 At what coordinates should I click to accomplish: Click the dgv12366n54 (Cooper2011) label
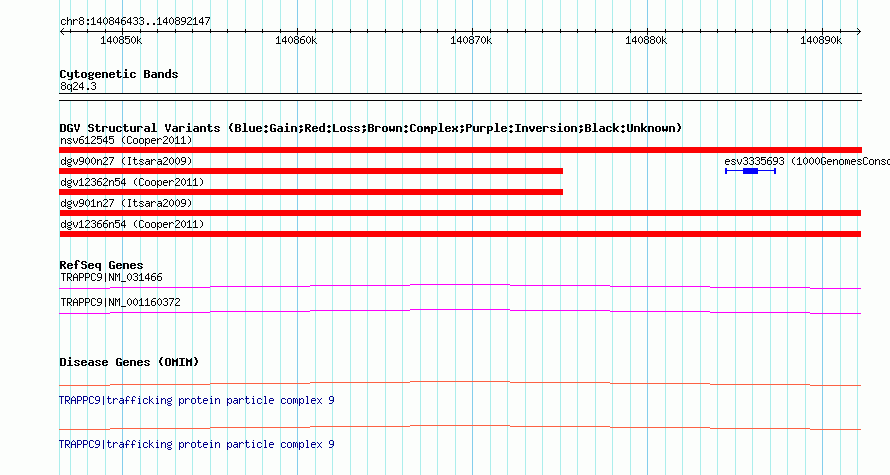(x=132, y=224)
